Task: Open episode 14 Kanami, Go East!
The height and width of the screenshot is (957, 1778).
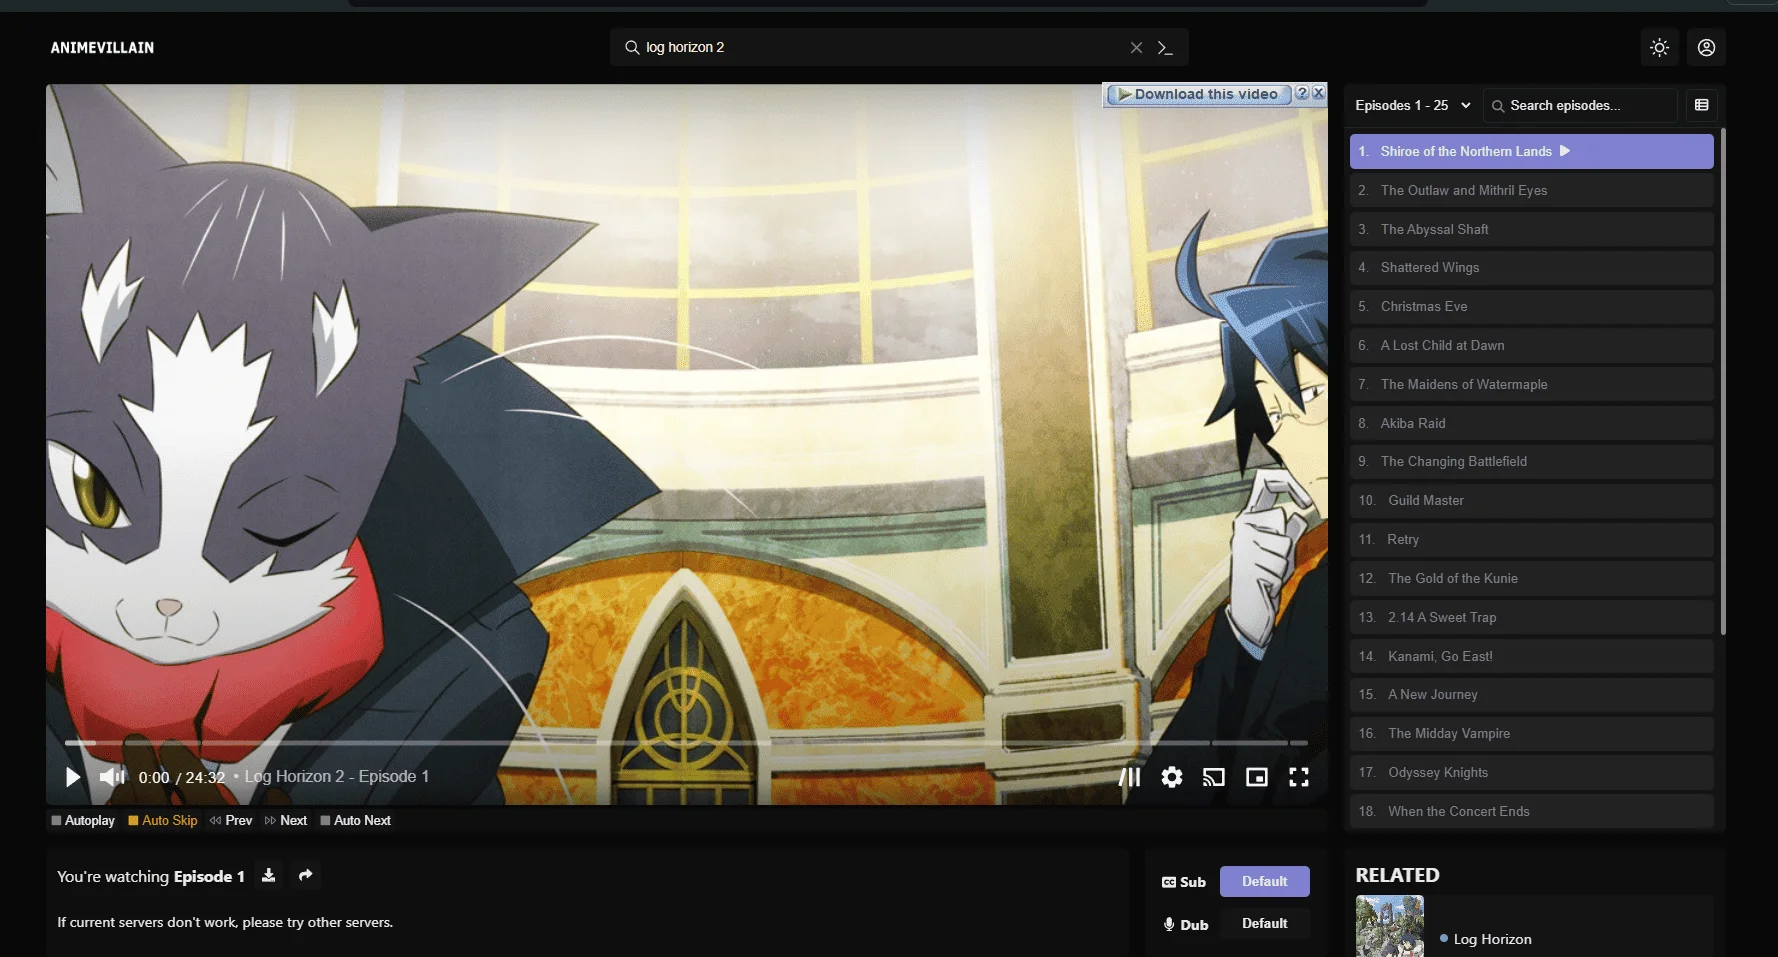Action: pos(1531,656)
